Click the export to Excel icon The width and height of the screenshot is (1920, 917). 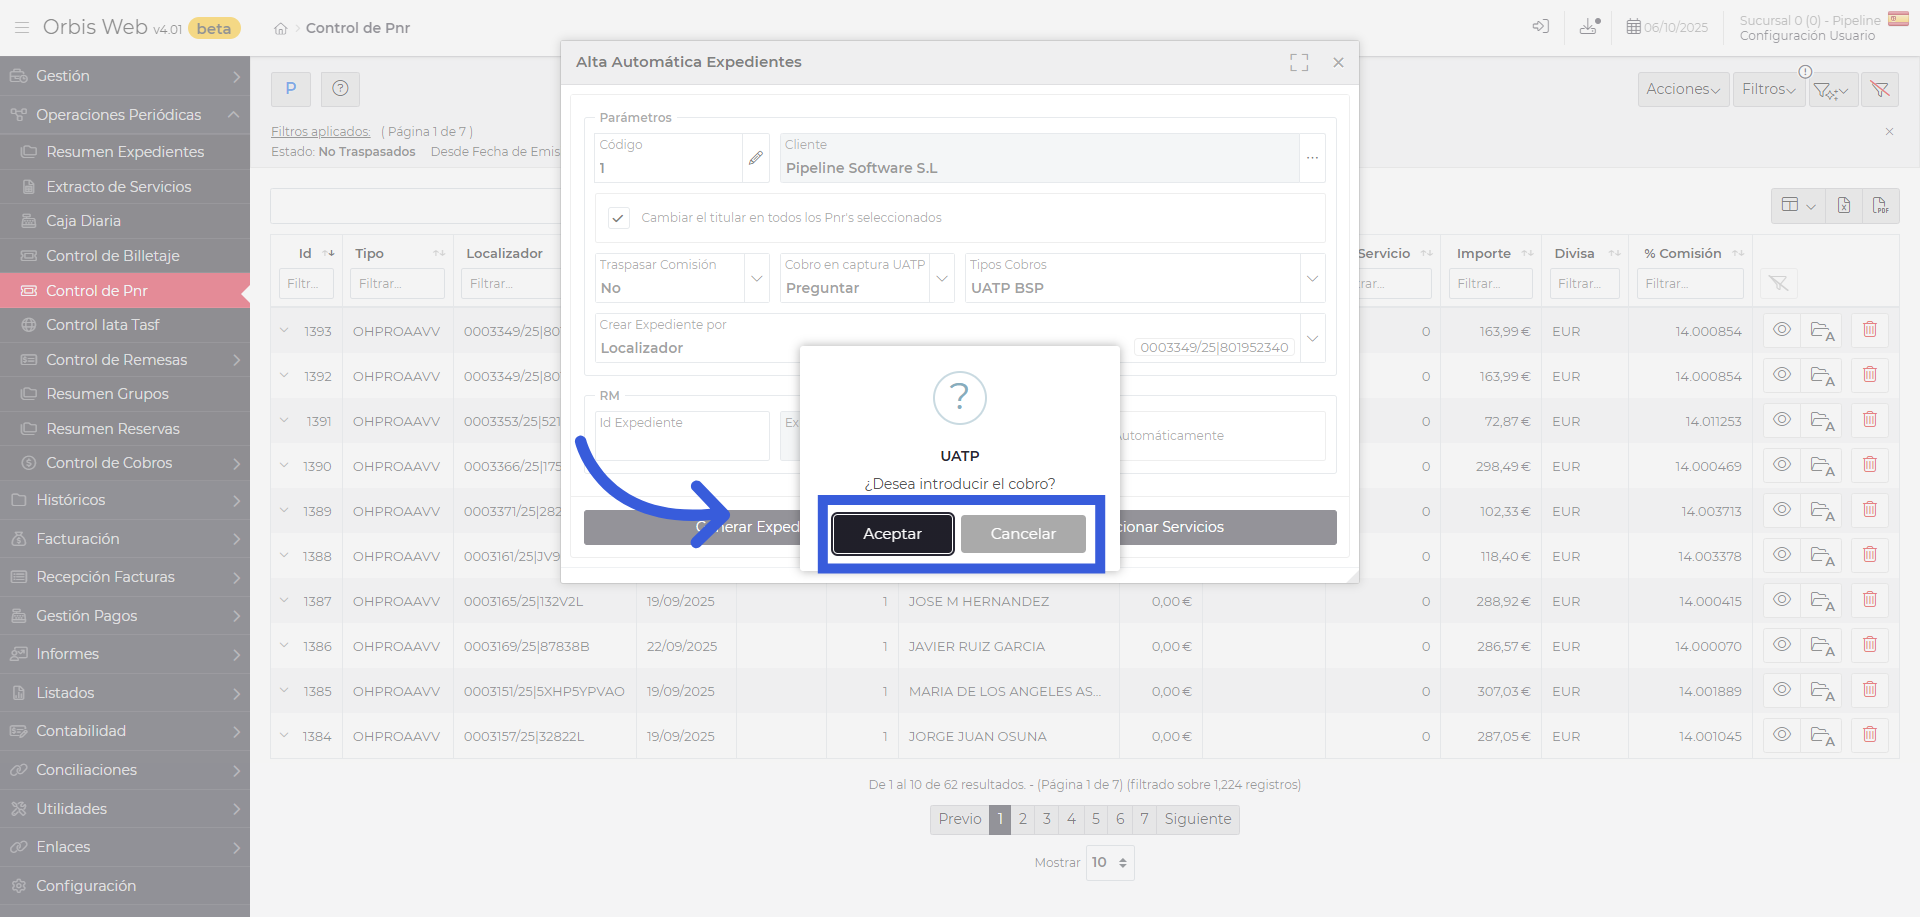1843,206
